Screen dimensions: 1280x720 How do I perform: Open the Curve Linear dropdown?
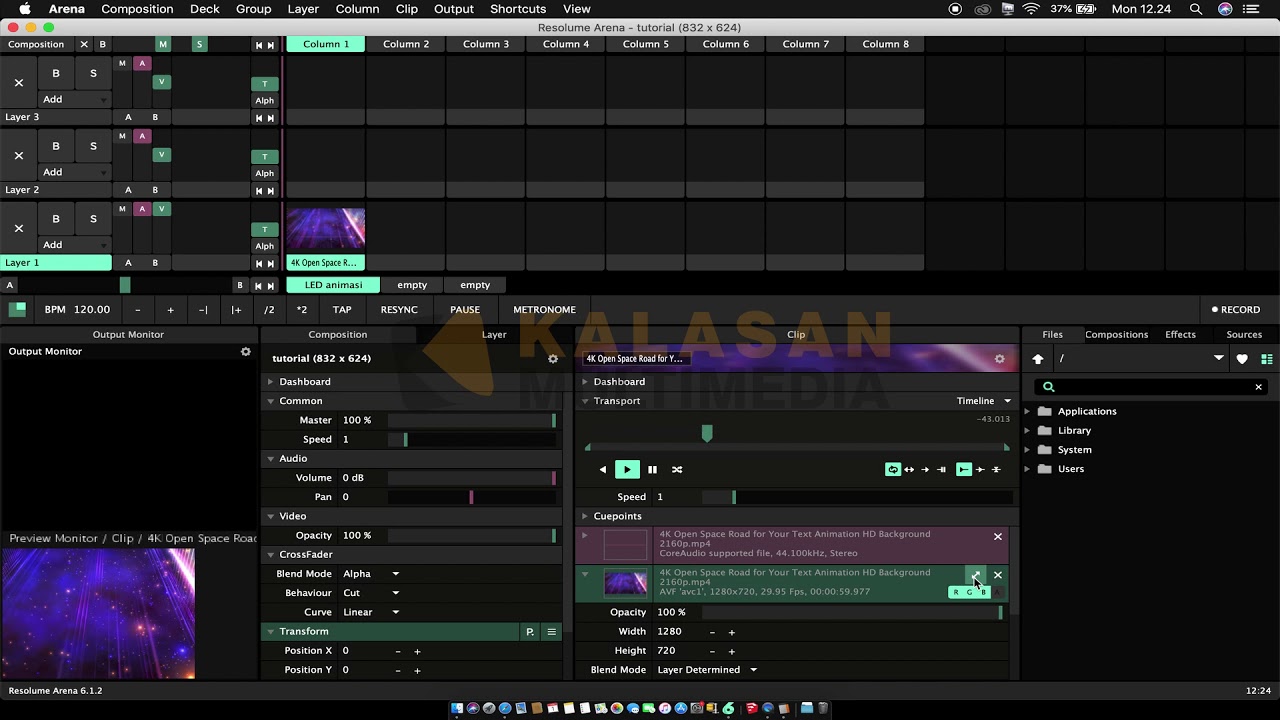(371, 612)
